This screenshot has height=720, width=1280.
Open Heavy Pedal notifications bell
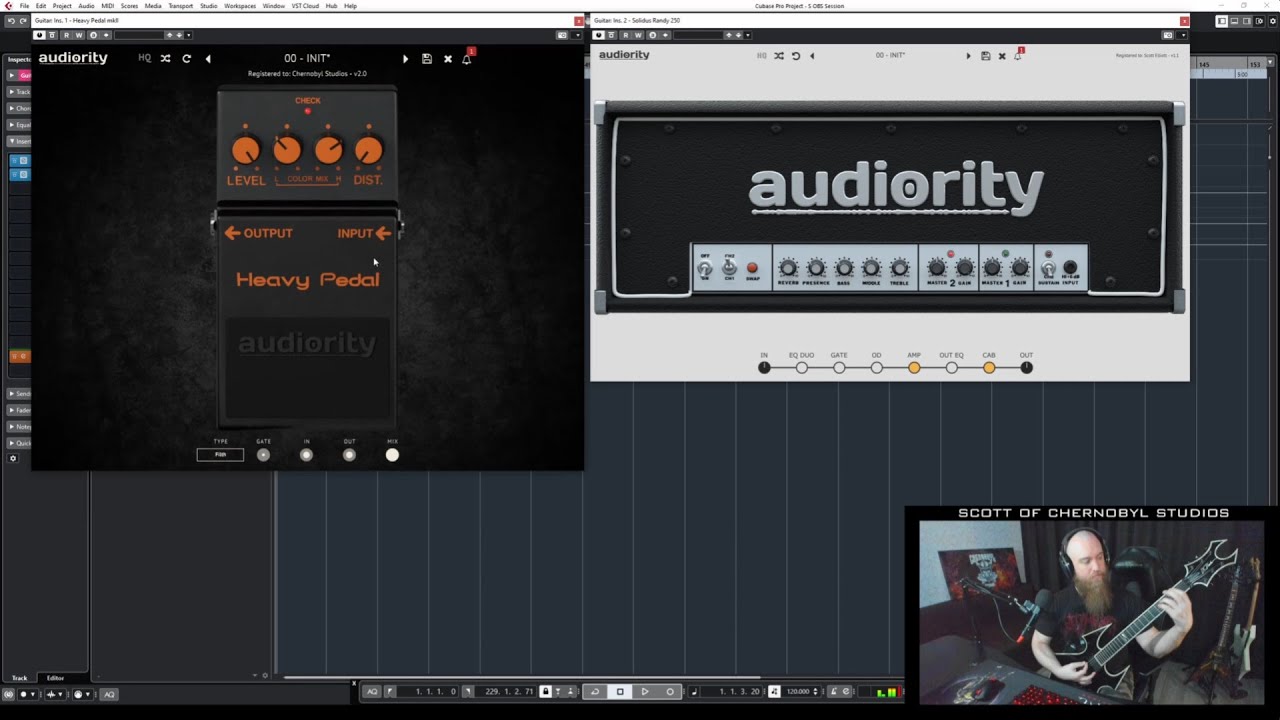coord(467,58)
